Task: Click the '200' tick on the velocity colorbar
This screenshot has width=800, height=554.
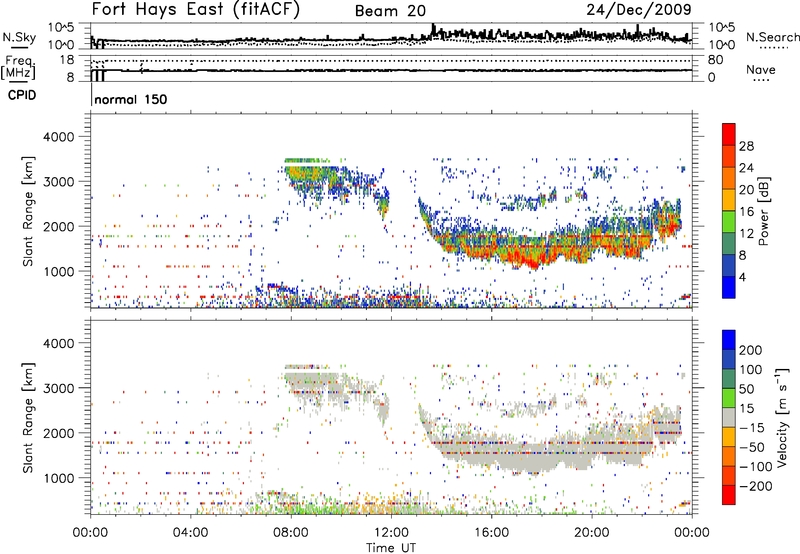Action: pos(751,350)
